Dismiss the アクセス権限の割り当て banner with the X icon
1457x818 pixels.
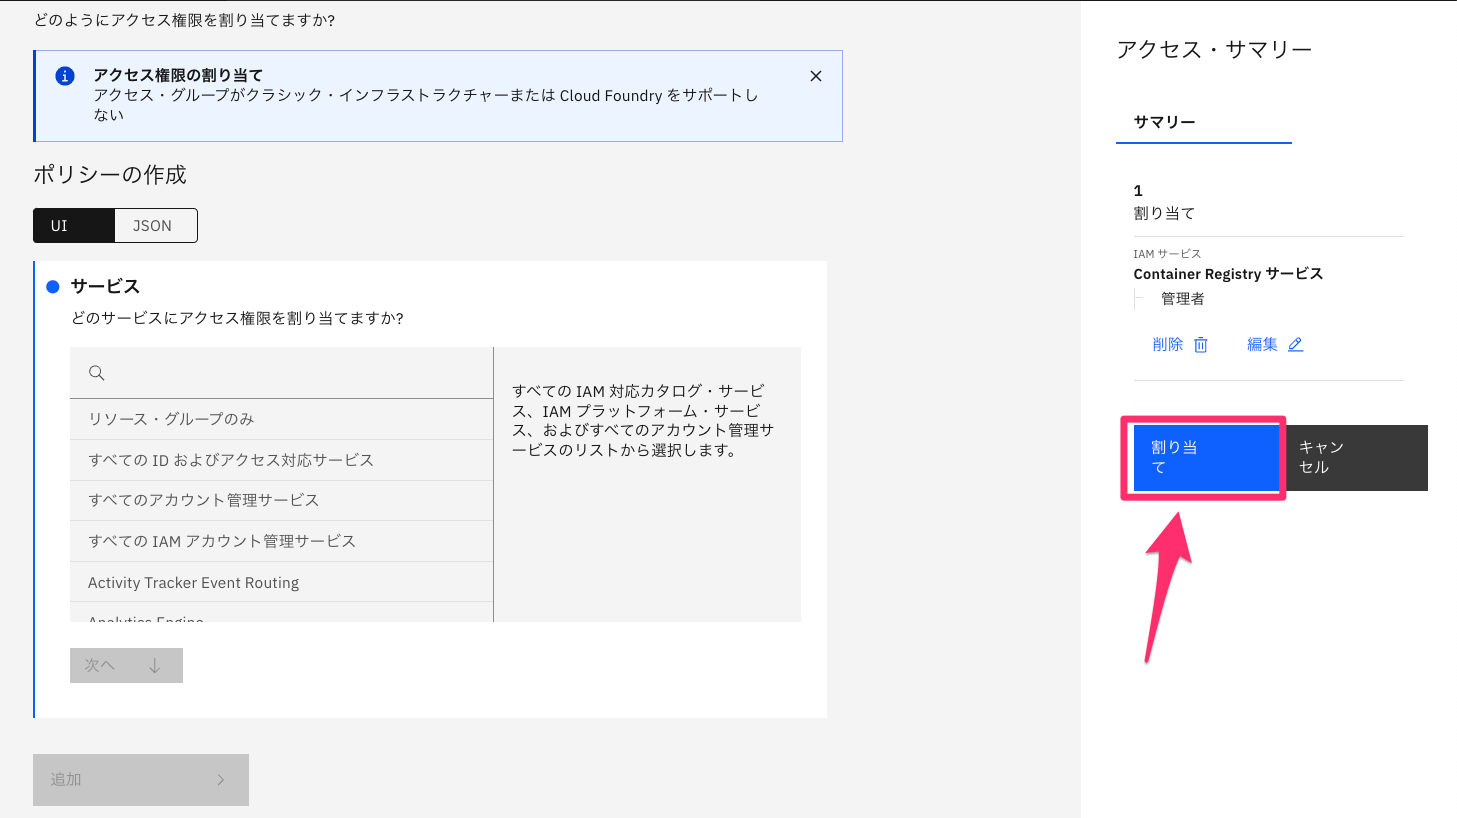click(x=816, y=75)
